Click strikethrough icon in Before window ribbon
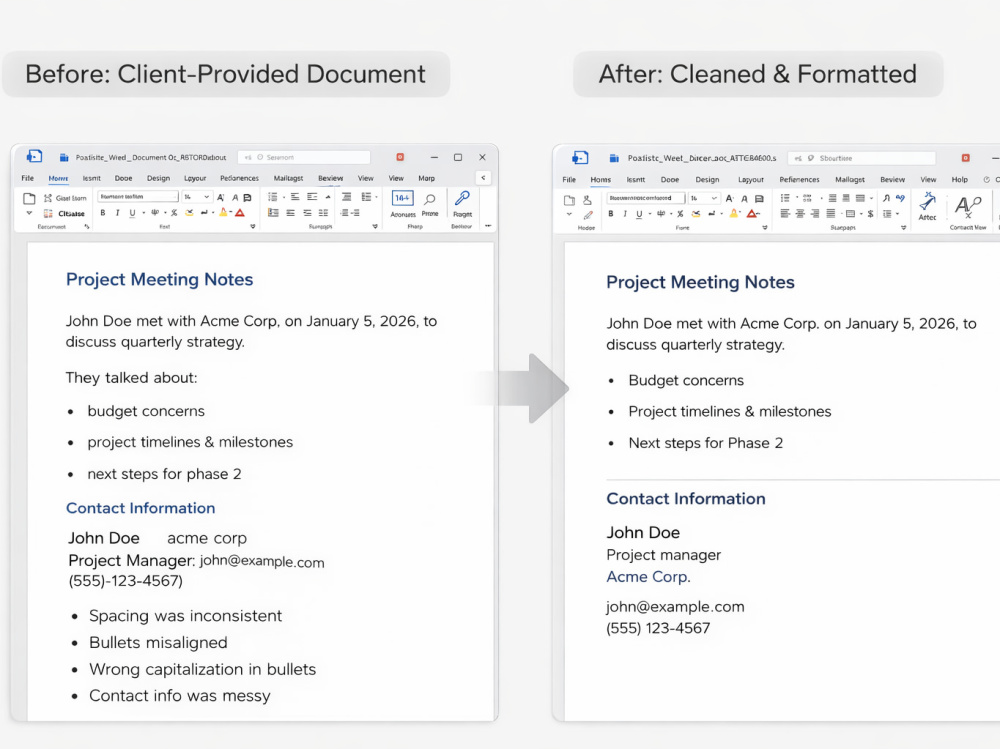This screenshot has width=1000, height=749. [155, 213]
